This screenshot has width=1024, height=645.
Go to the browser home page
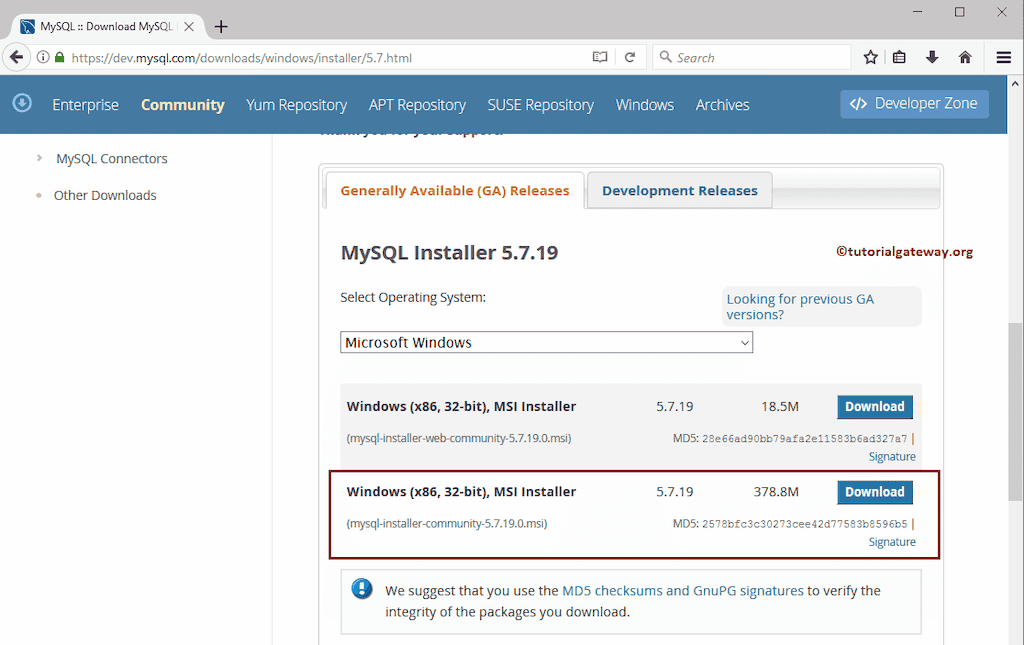963,57
